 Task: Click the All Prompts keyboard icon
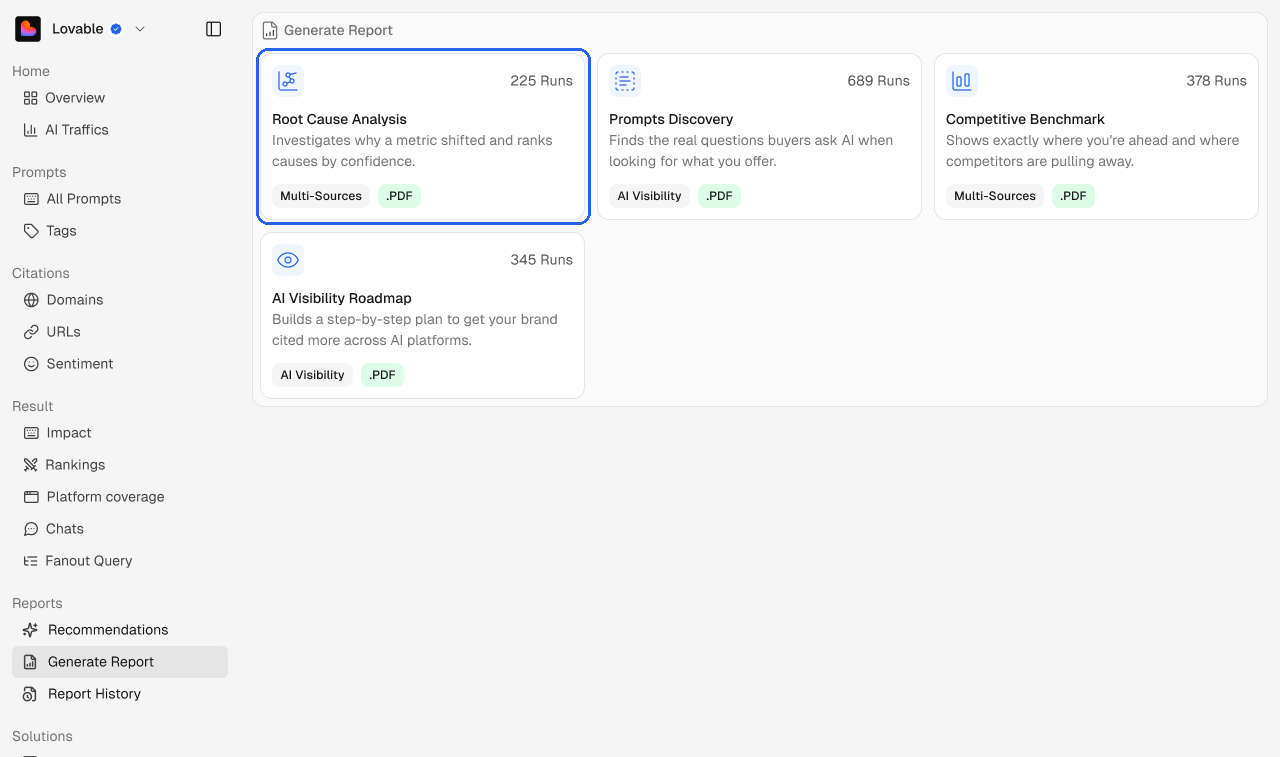tap(31, 199)
